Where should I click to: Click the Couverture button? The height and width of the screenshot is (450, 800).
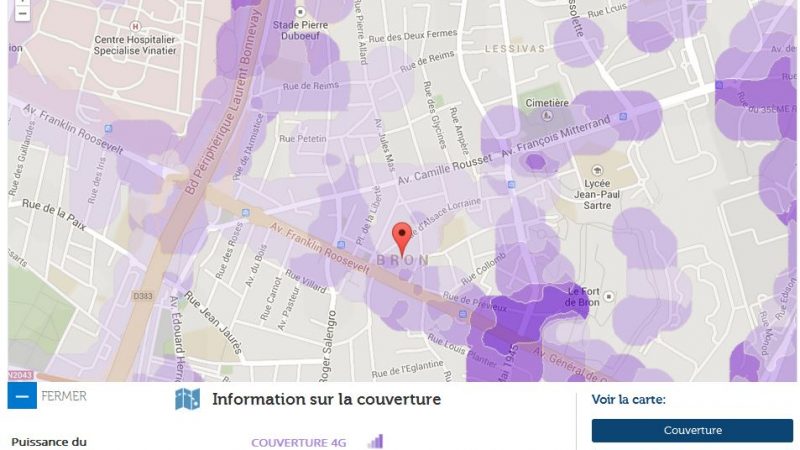click(692, 430)
